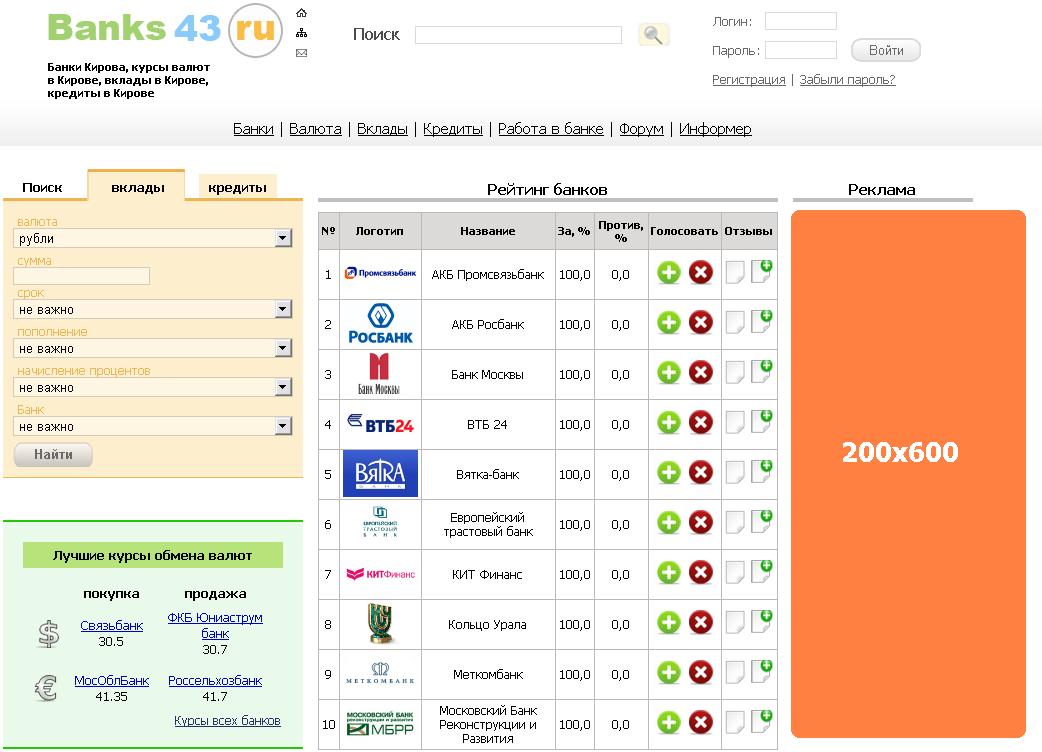The image size is (1042, 752).
Task: Open the начисление процентов dropdown
Action: pos(152,387)
